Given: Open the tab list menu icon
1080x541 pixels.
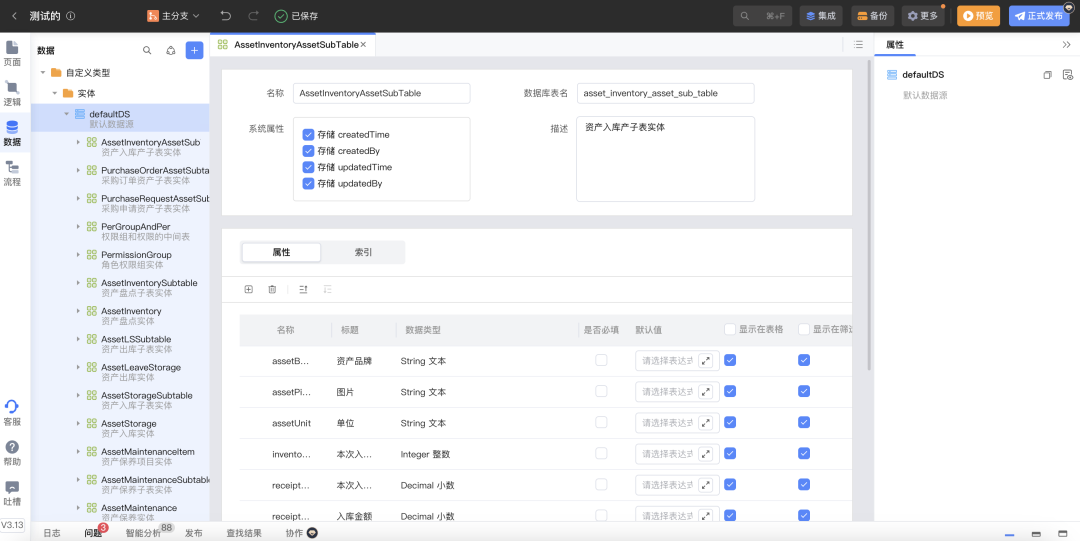Looking at the screenshot, I should [858, 44].
